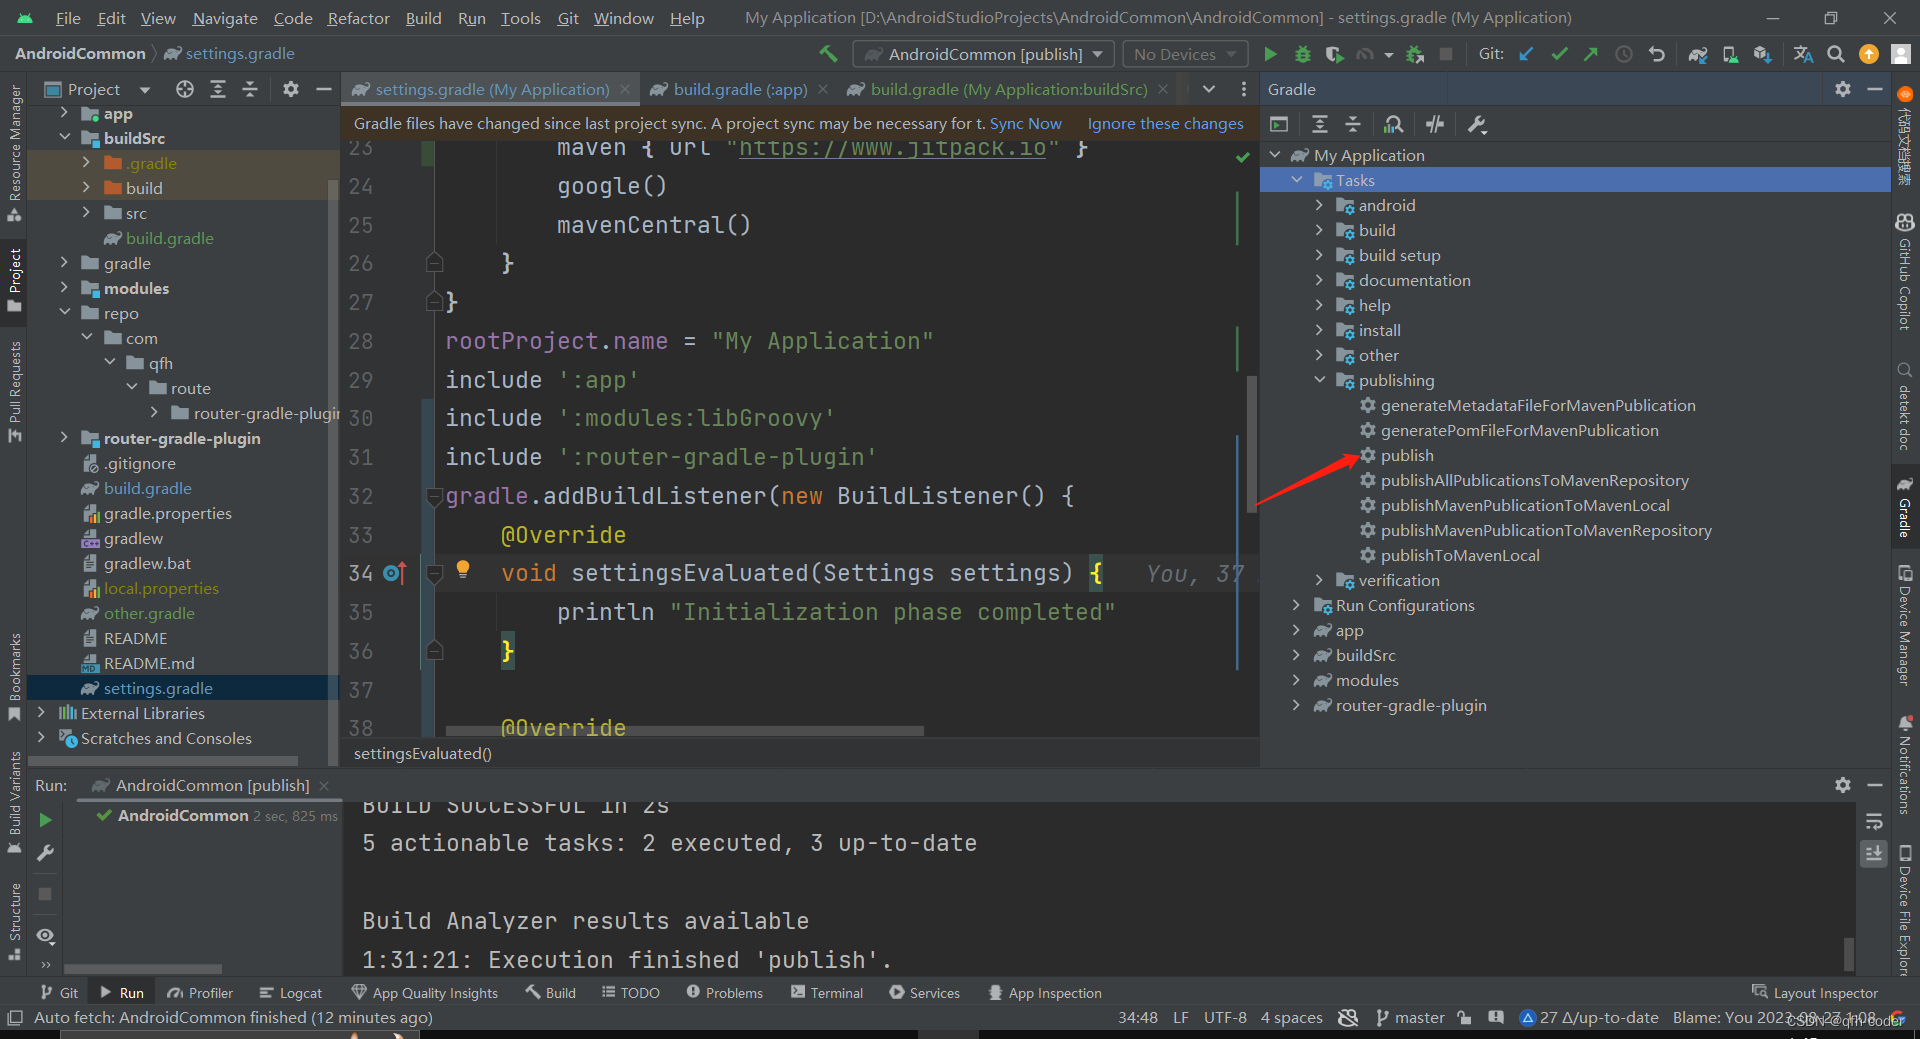
Task: Click Attach Debugger to Android Process icon
Action: point(1415,54)
